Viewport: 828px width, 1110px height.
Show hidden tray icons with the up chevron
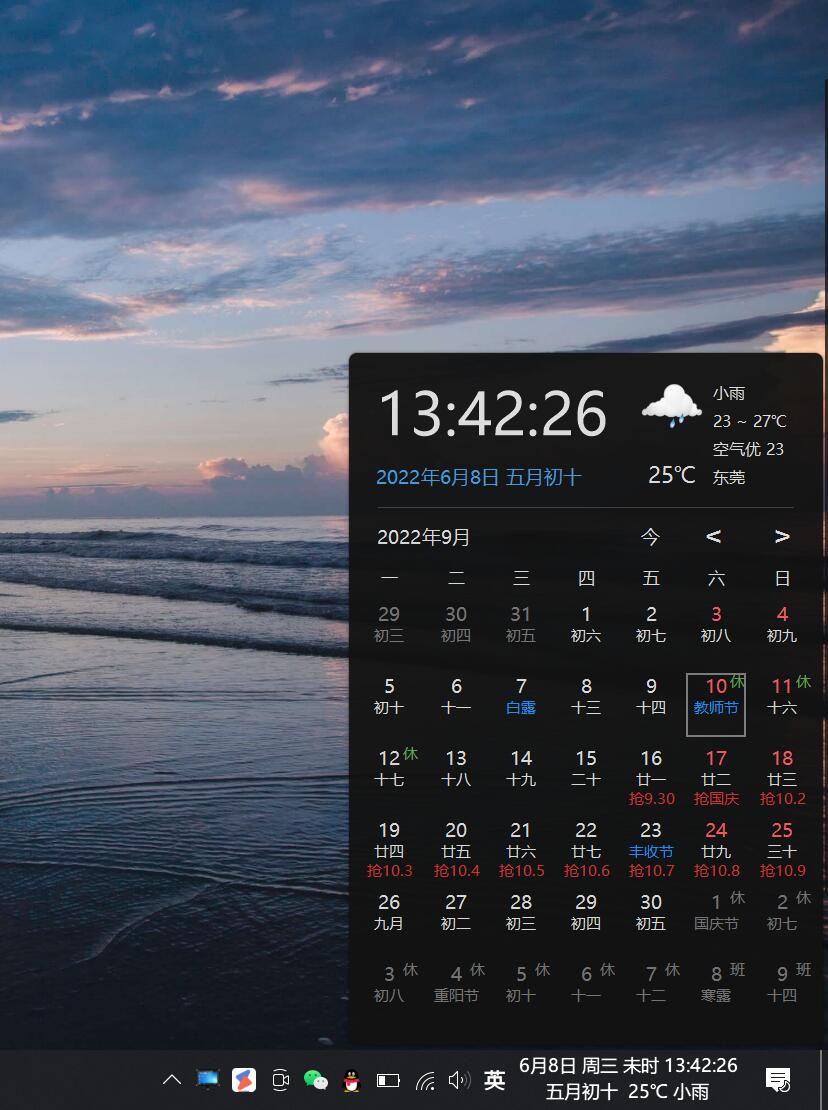(x=172, y=1080)
